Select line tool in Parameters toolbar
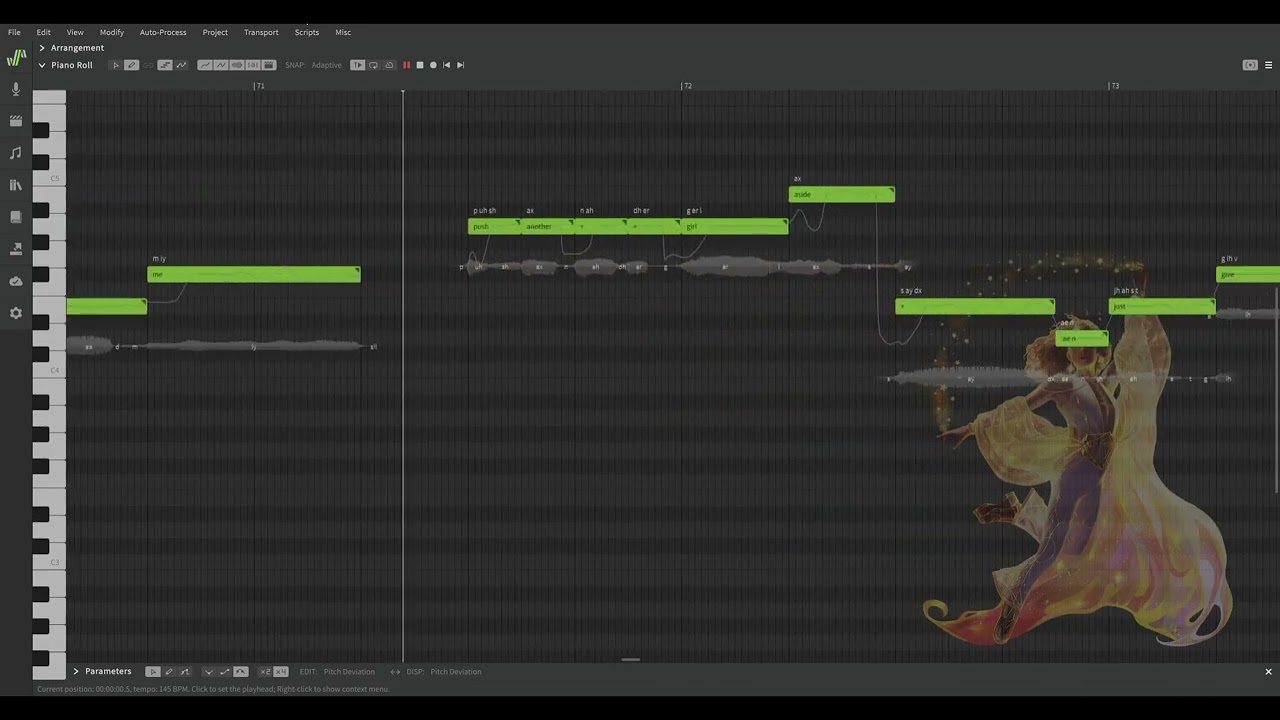 click(185, 672)
